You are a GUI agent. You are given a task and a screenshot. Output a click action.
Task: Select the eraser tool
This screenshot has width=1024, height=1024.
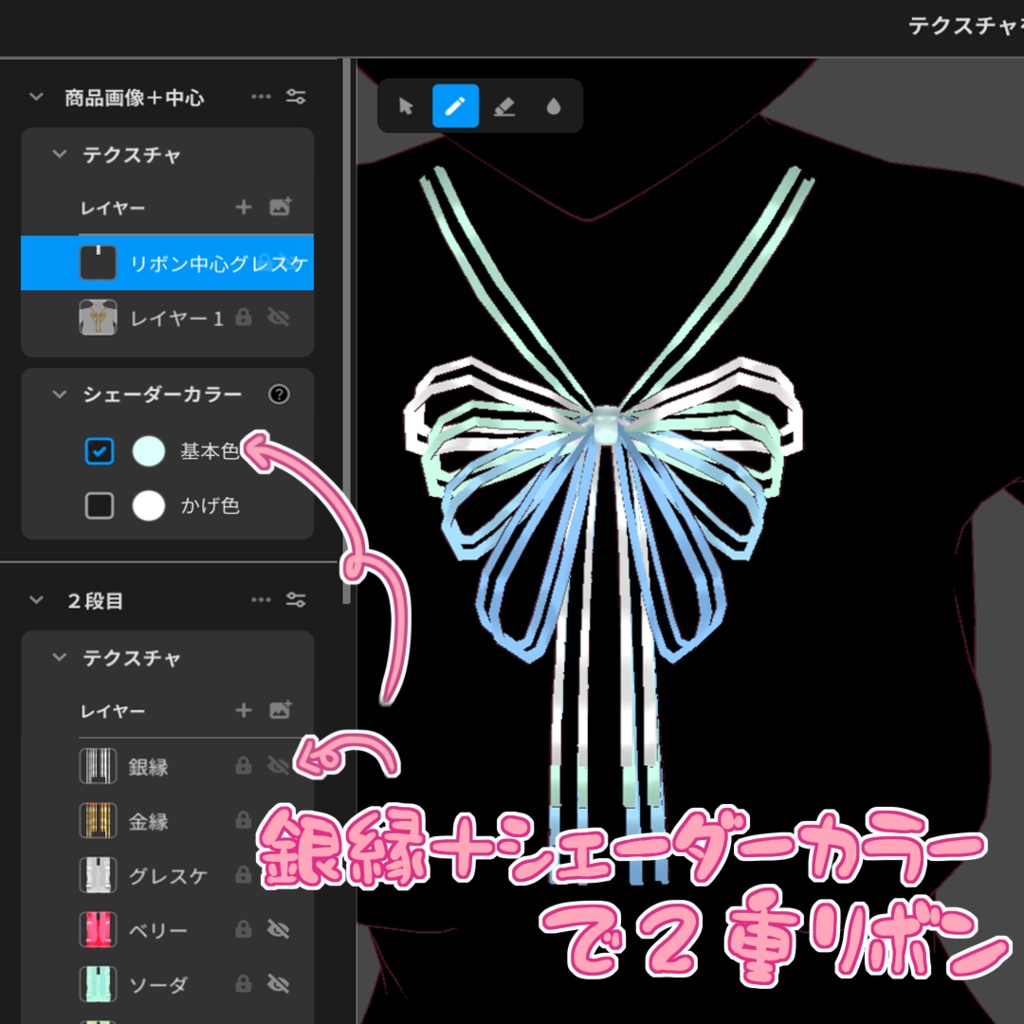click(504, 106)
